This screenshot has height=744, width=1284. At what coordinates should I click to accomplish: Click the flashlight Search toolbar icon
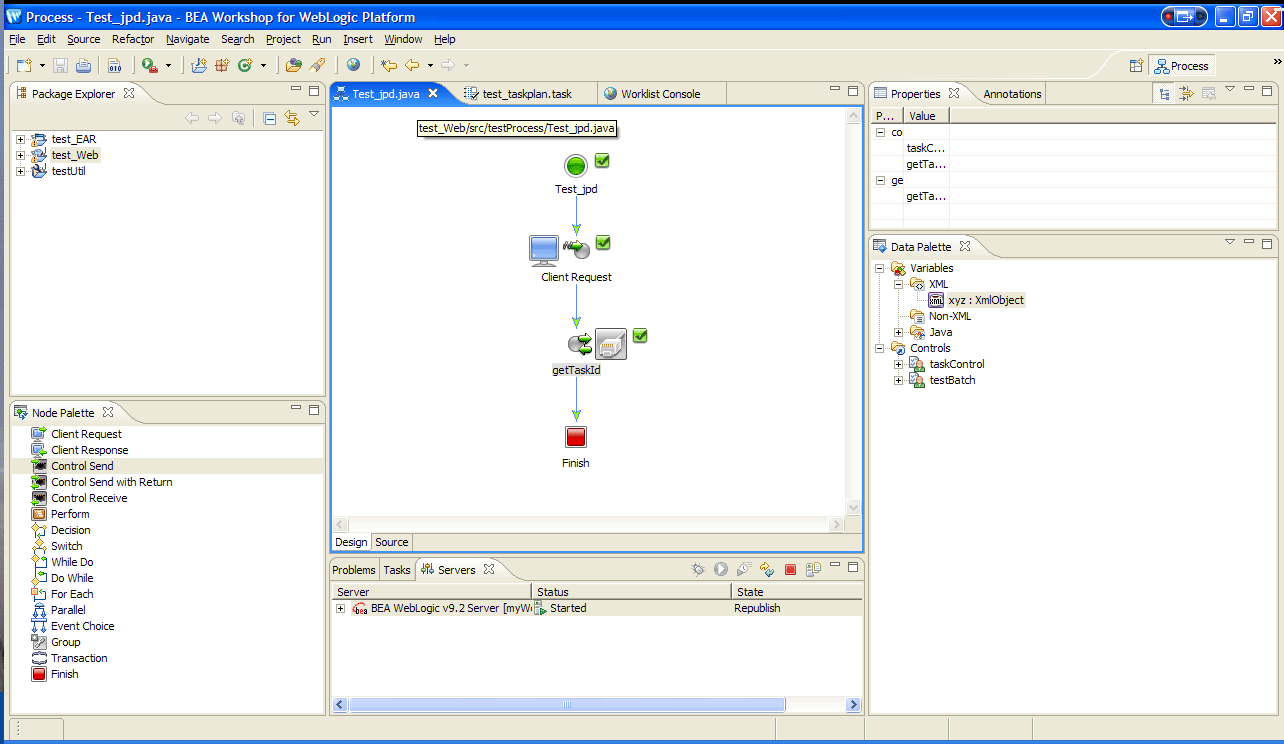pyautogui.click(x=318, y=65)
